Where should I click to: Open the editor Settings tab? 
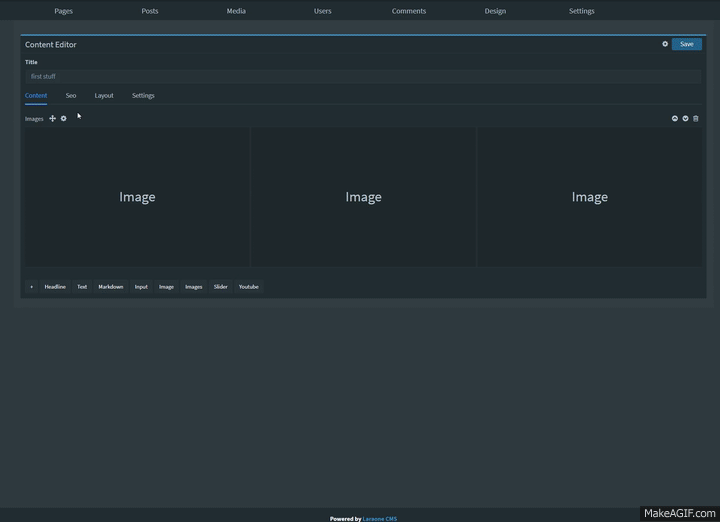(143, 95)
